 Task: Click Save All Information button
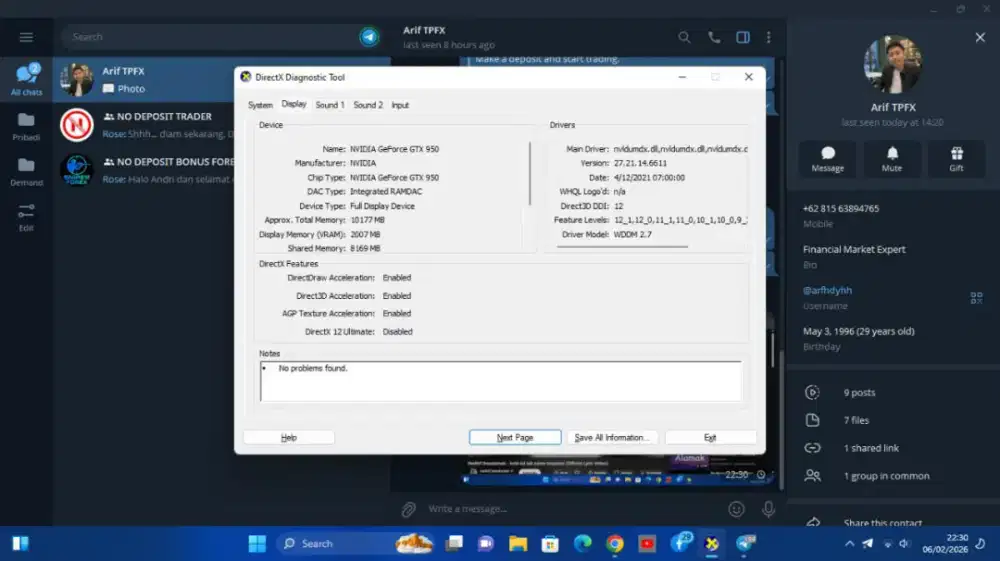click(613, 437)
